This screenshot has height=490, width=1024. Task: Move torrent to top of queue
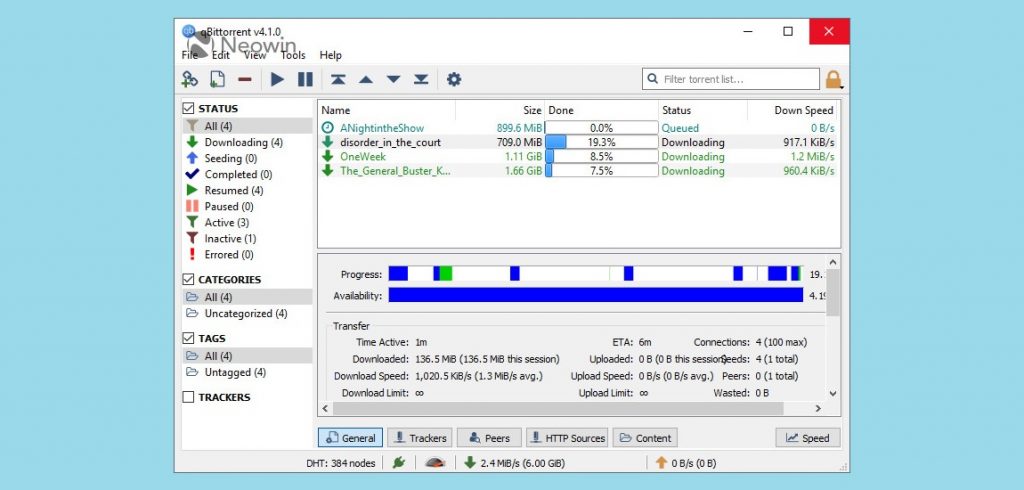click(338, 80)
